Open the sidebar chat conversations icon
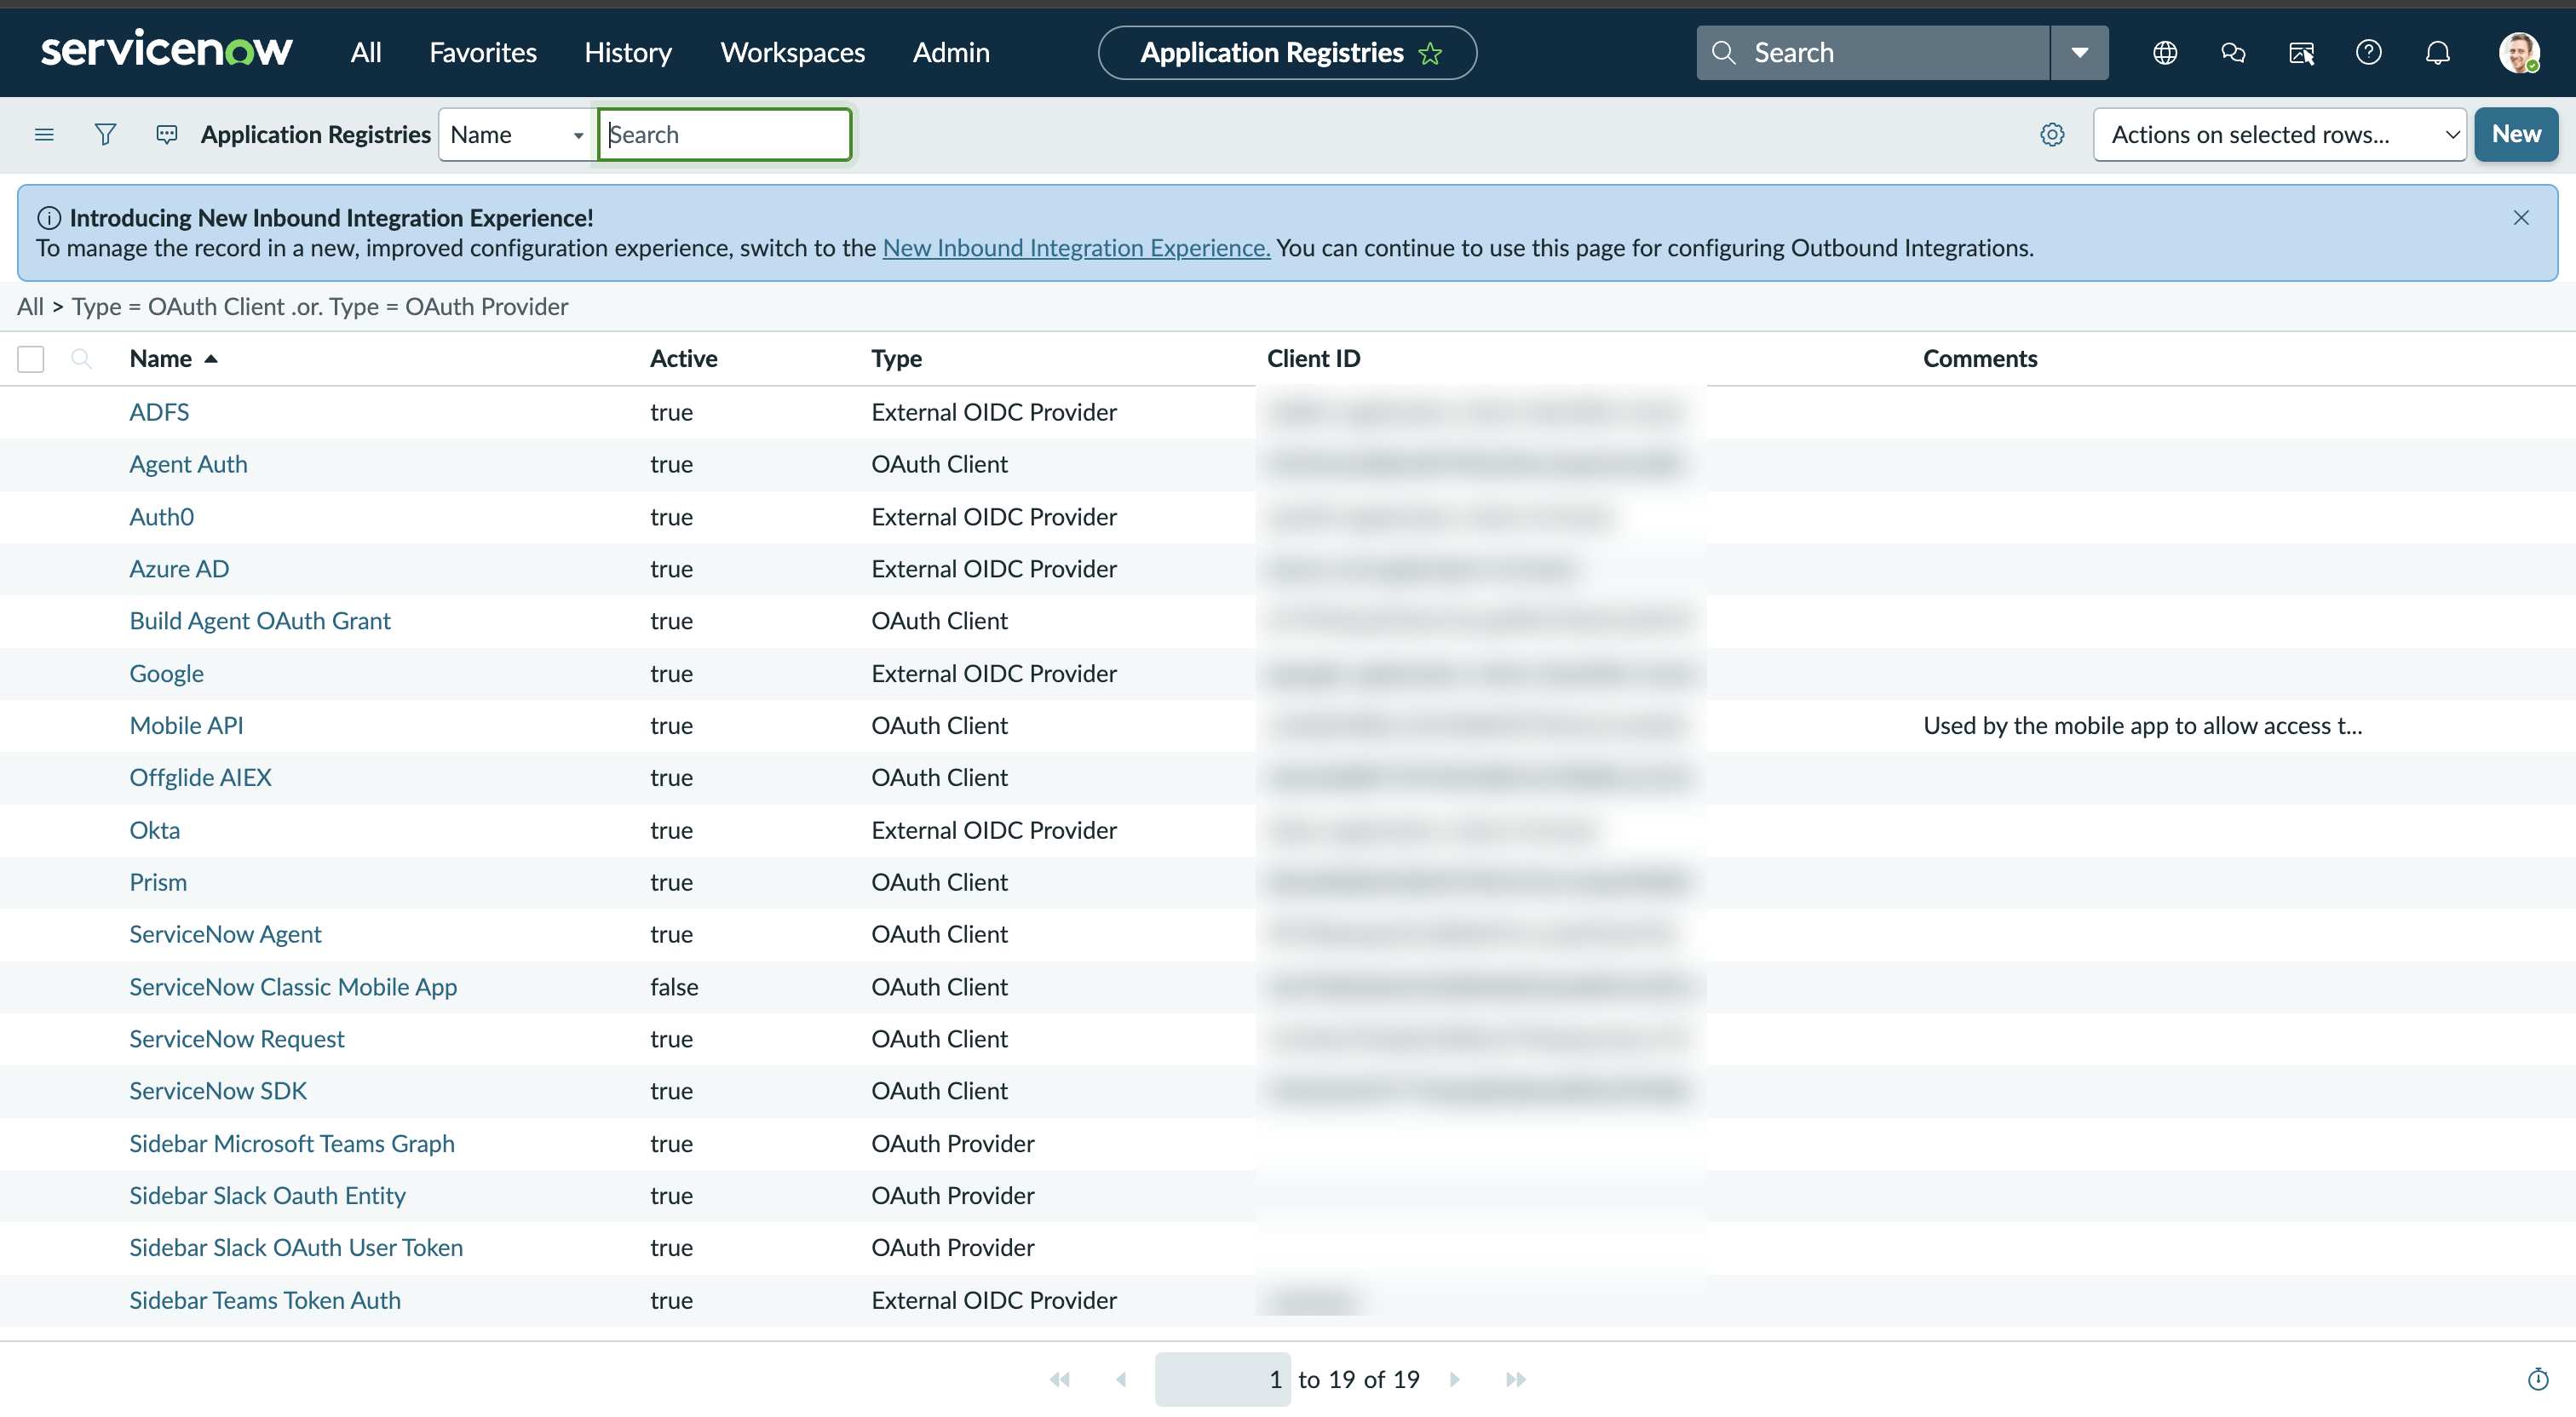This screenshot has width=2576, height=1417. [2233, 52]
